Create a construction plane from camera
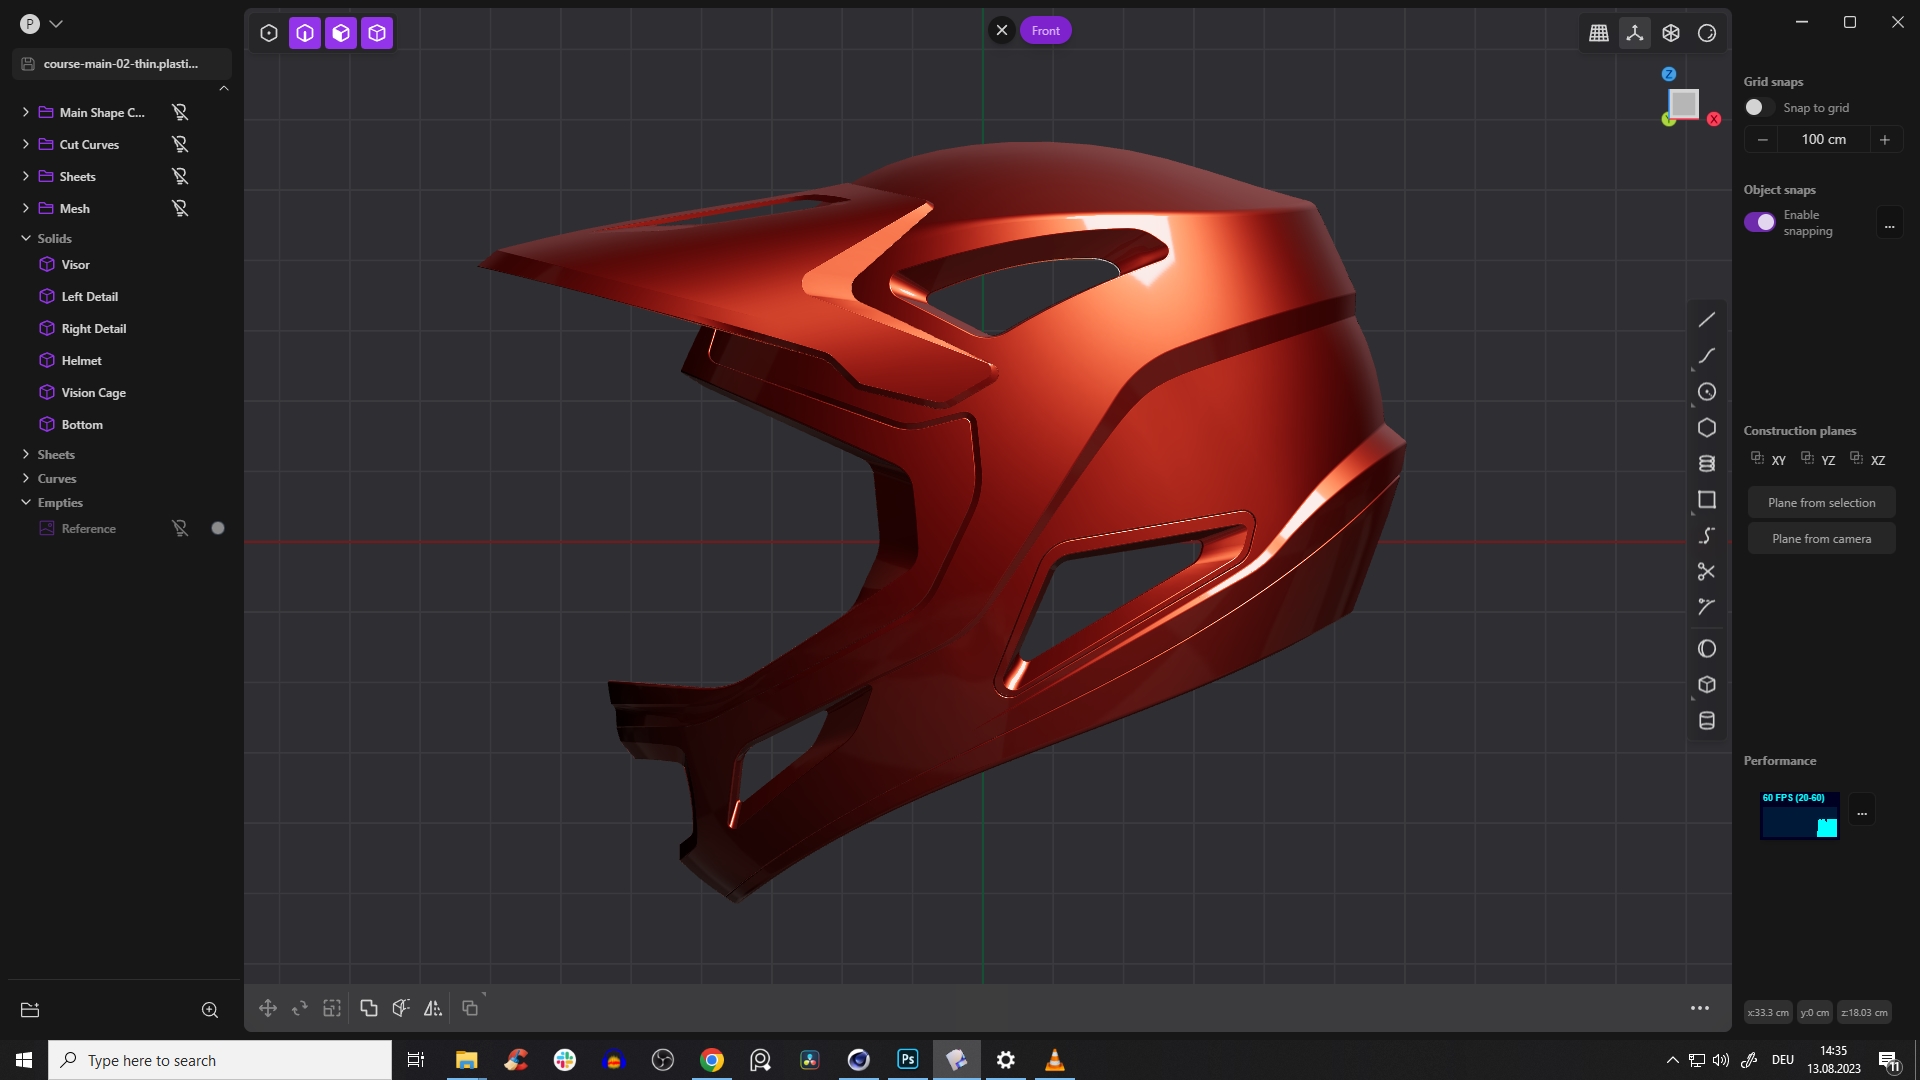This screenshot has width=1920, height=1080. 1822,538
